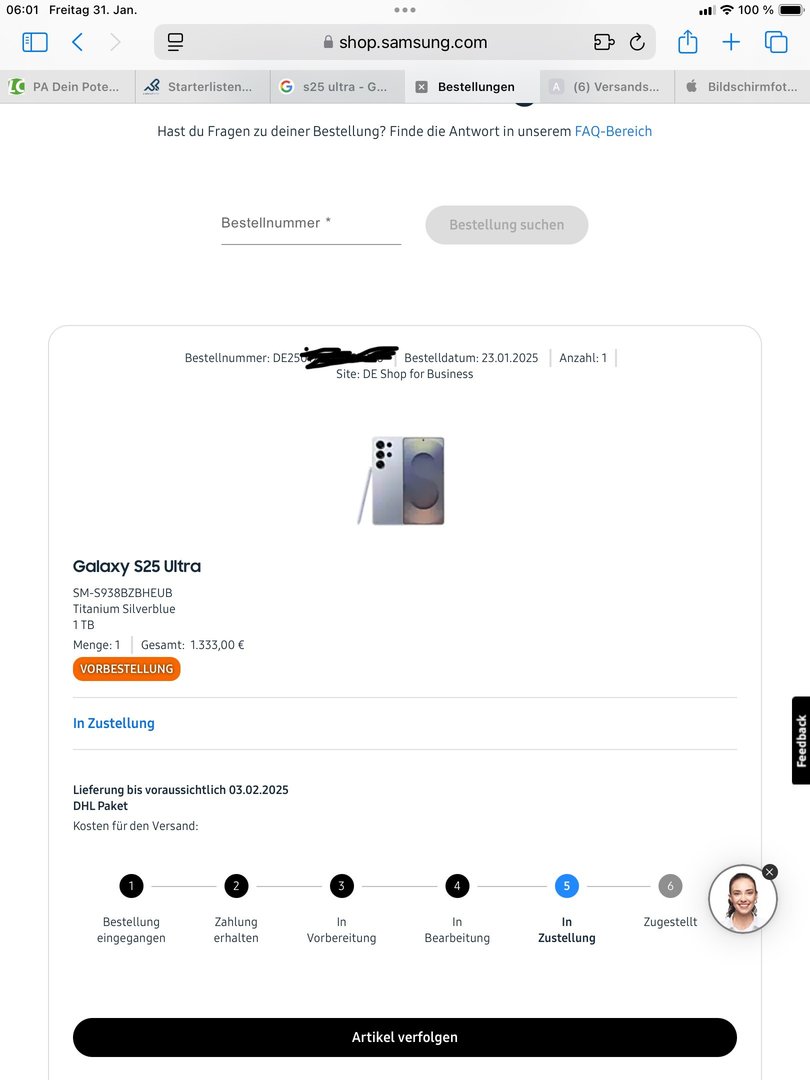Switch to the Starterlisten tab

202,87
